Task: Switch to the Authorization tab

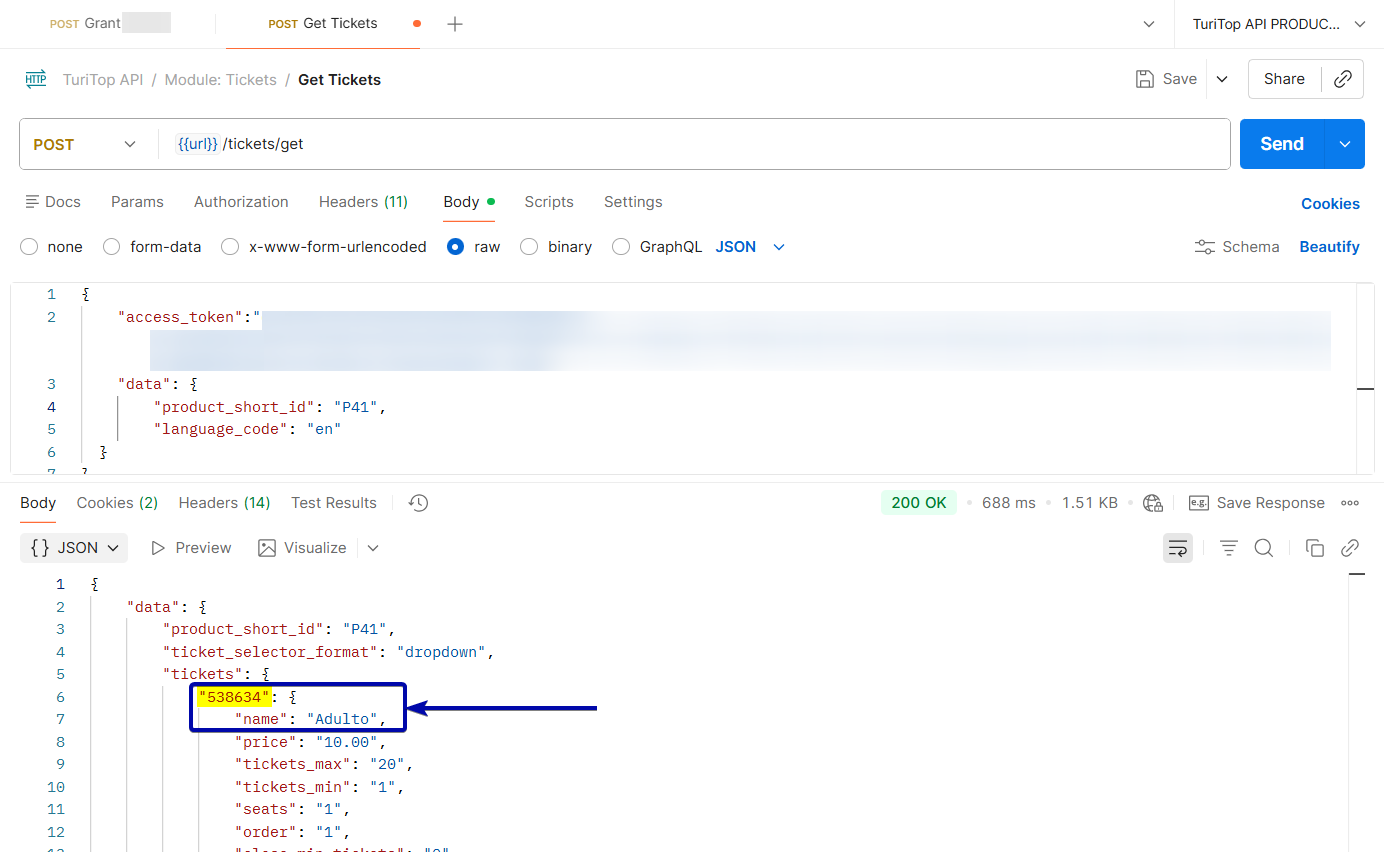Action: [241, 202]
